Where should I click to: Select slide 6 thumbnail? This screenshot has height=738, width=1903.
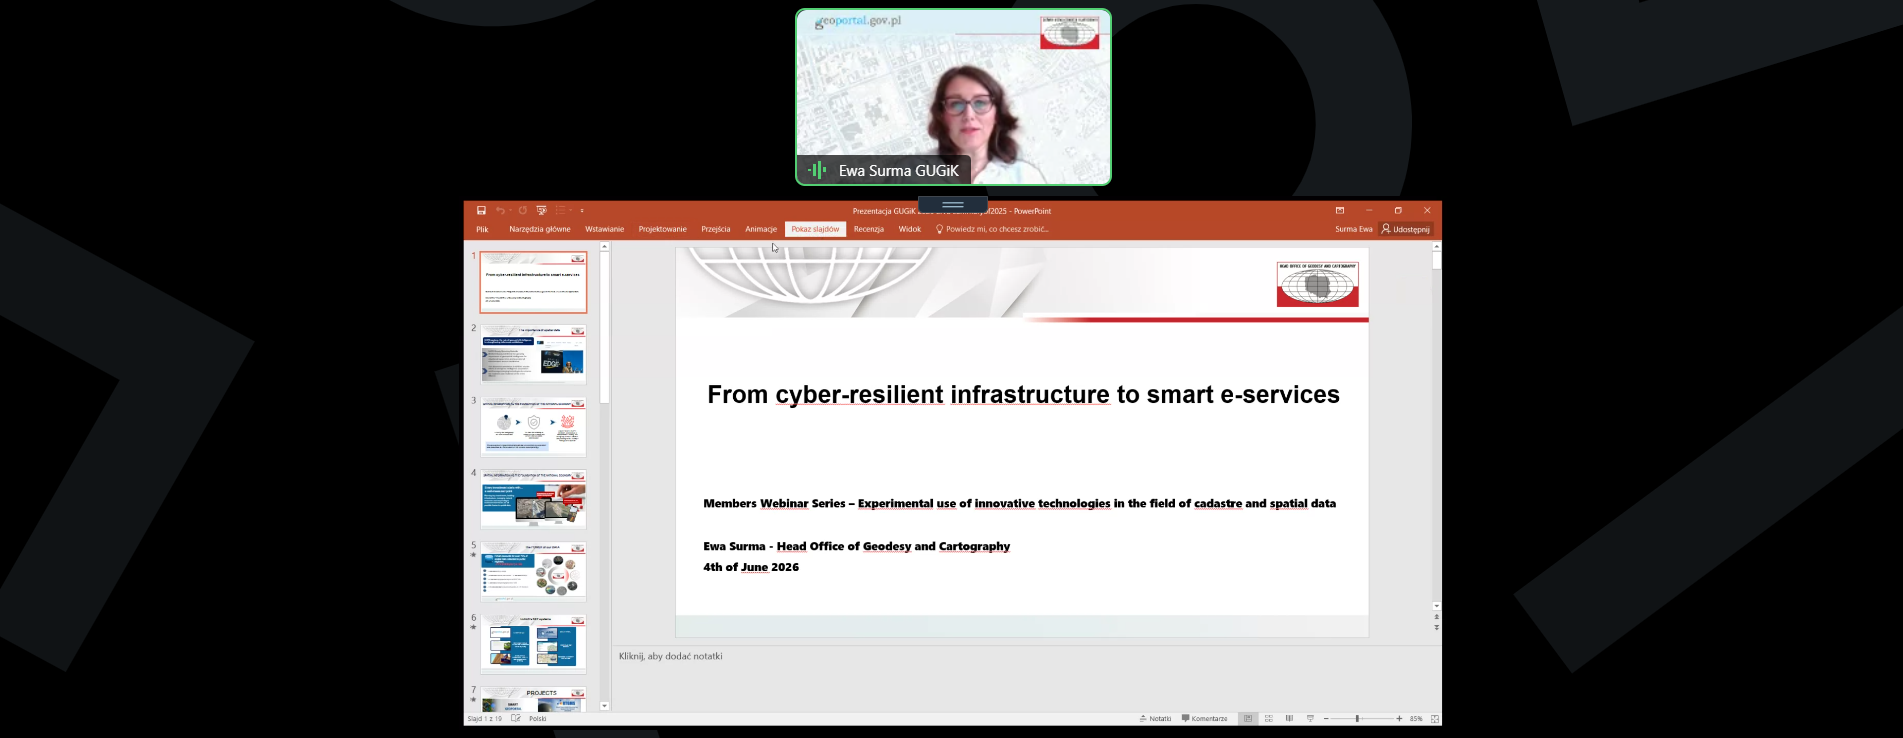pyautogui.click(x=533, y=643)
